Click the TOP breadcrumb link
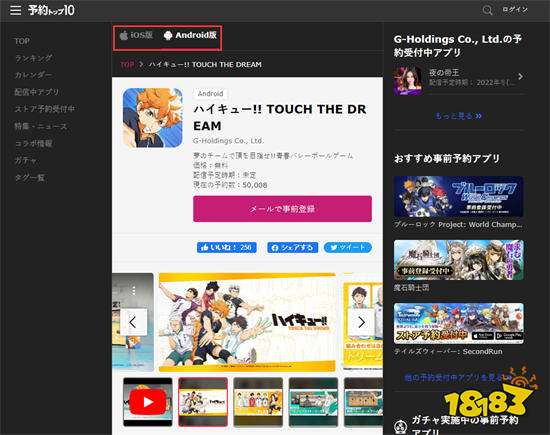The width and height of the screenshot is (550, 435). click(x=127, y=65)
